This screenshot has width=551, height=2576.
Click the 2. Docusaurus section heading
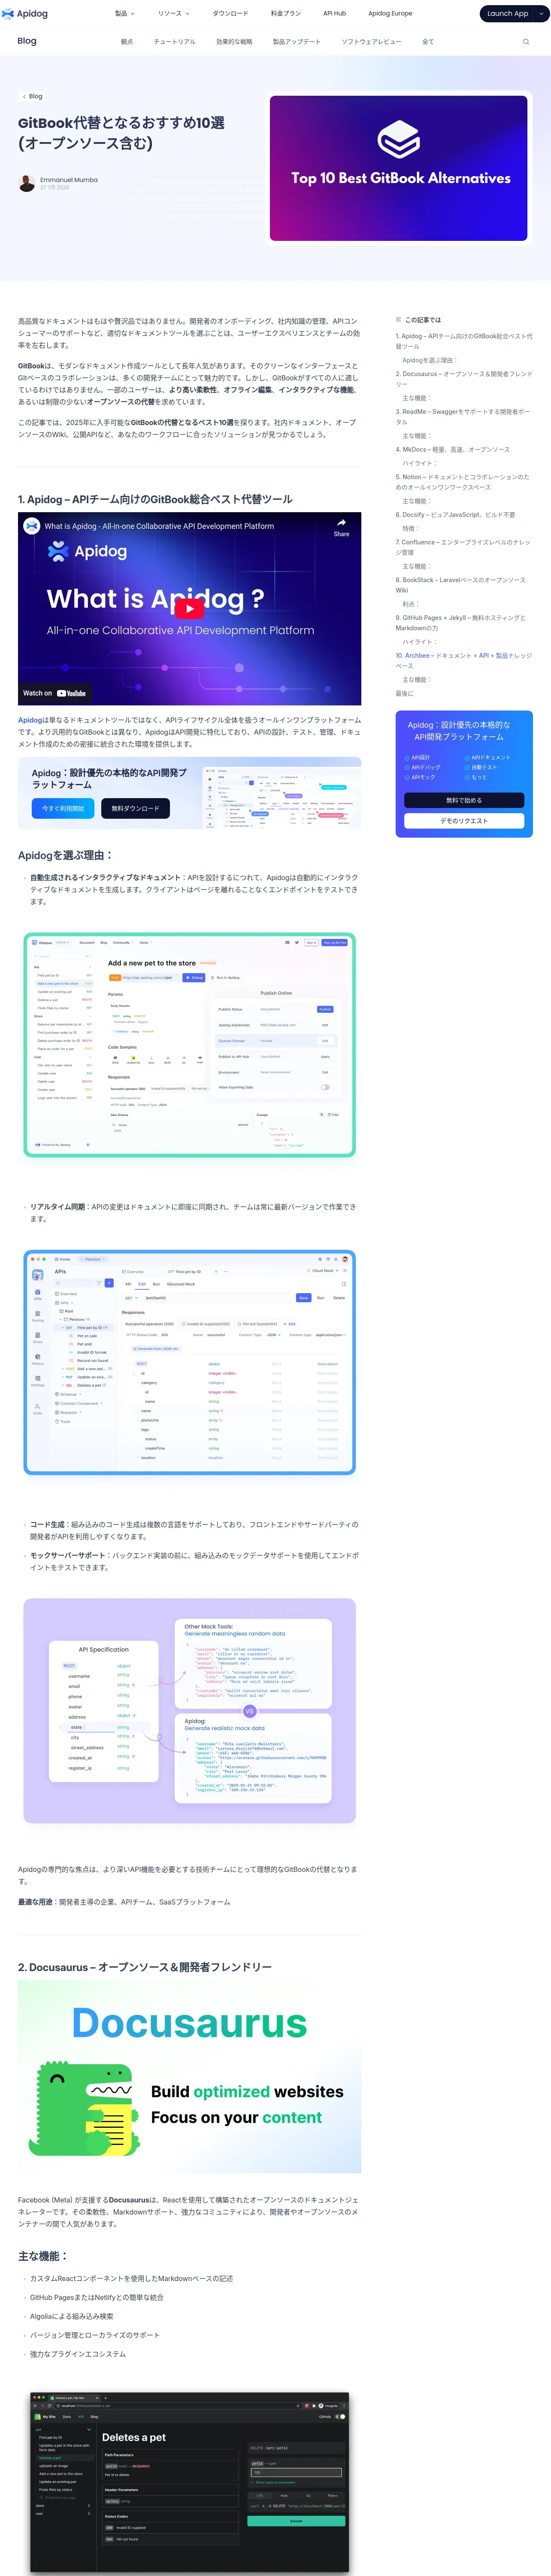[145, 1967]
